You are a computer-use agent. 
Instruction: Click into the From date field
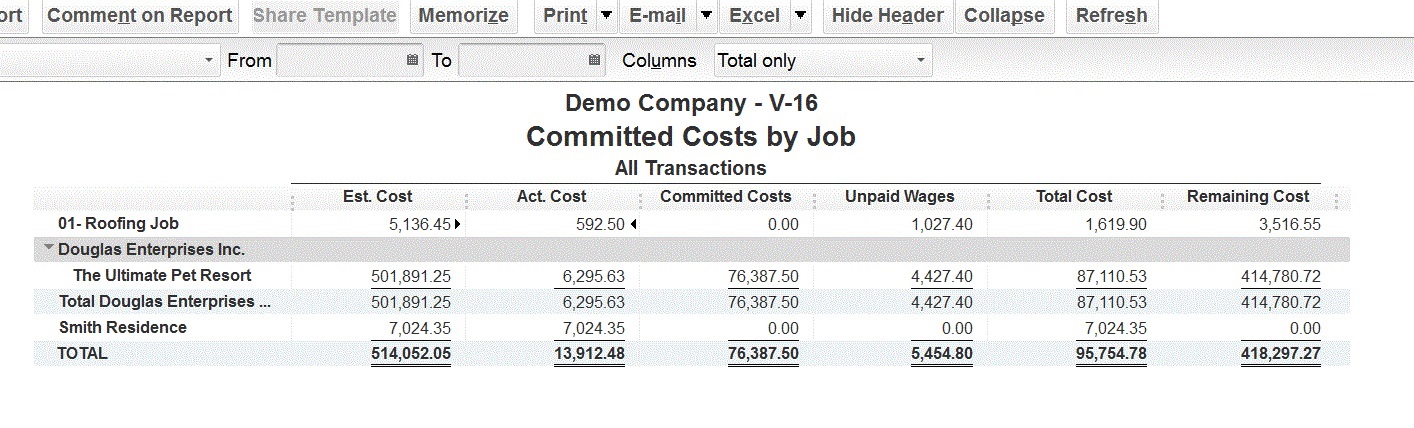340,61
